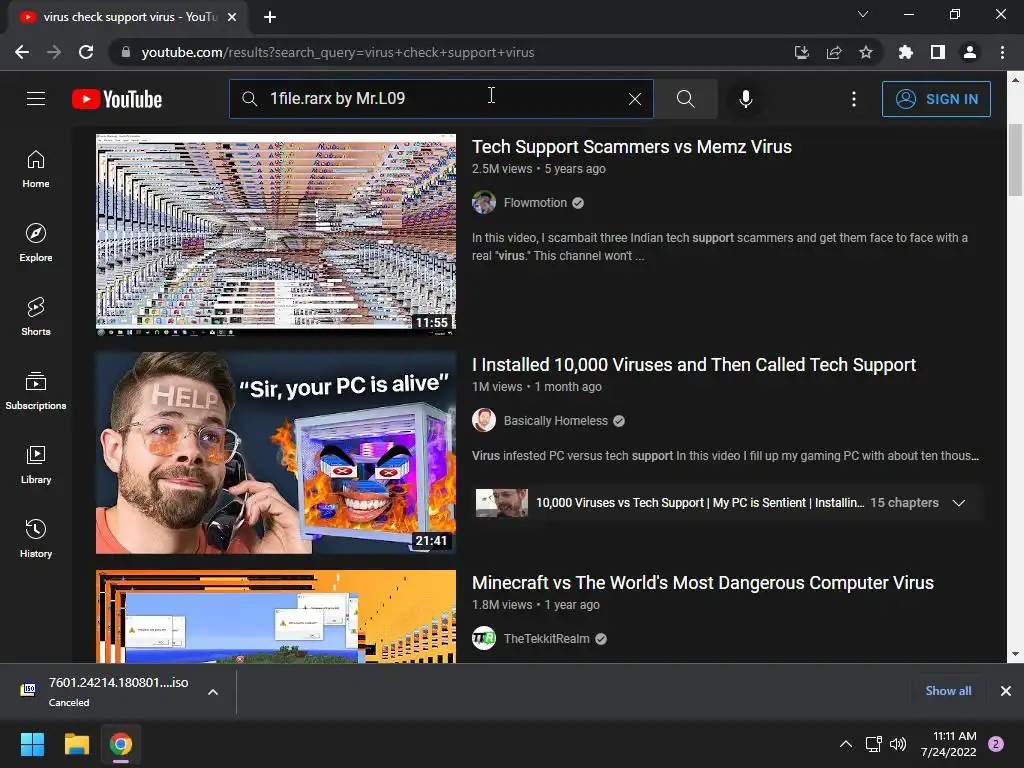
Task: Open Tech Support Scammers vs Memz Virus title
Action: pyautogui.click(x=632, y=147)
